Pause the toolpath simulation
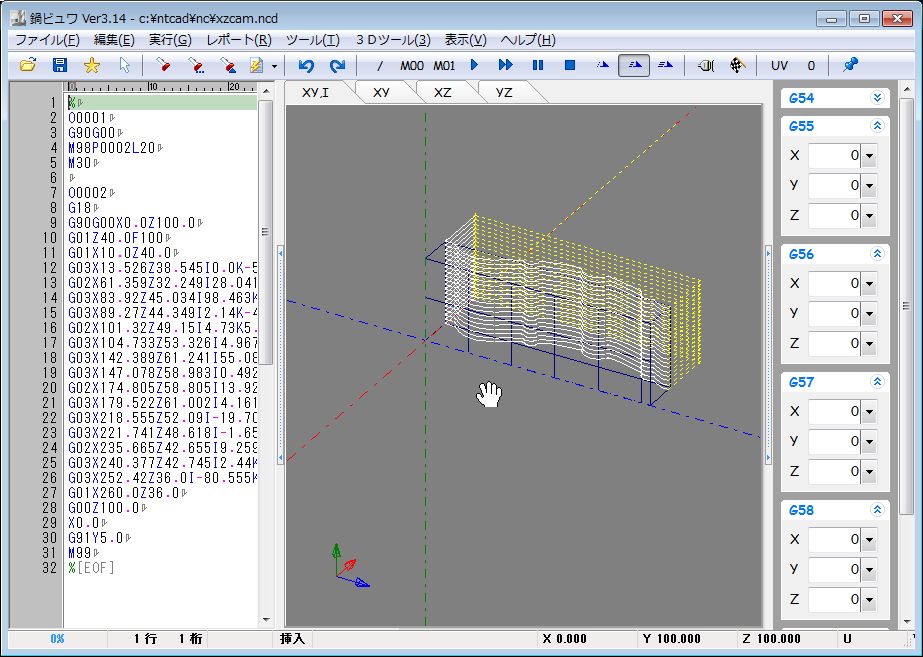The image size is (923, 657). pyautogui.click(x=538, y=65)
